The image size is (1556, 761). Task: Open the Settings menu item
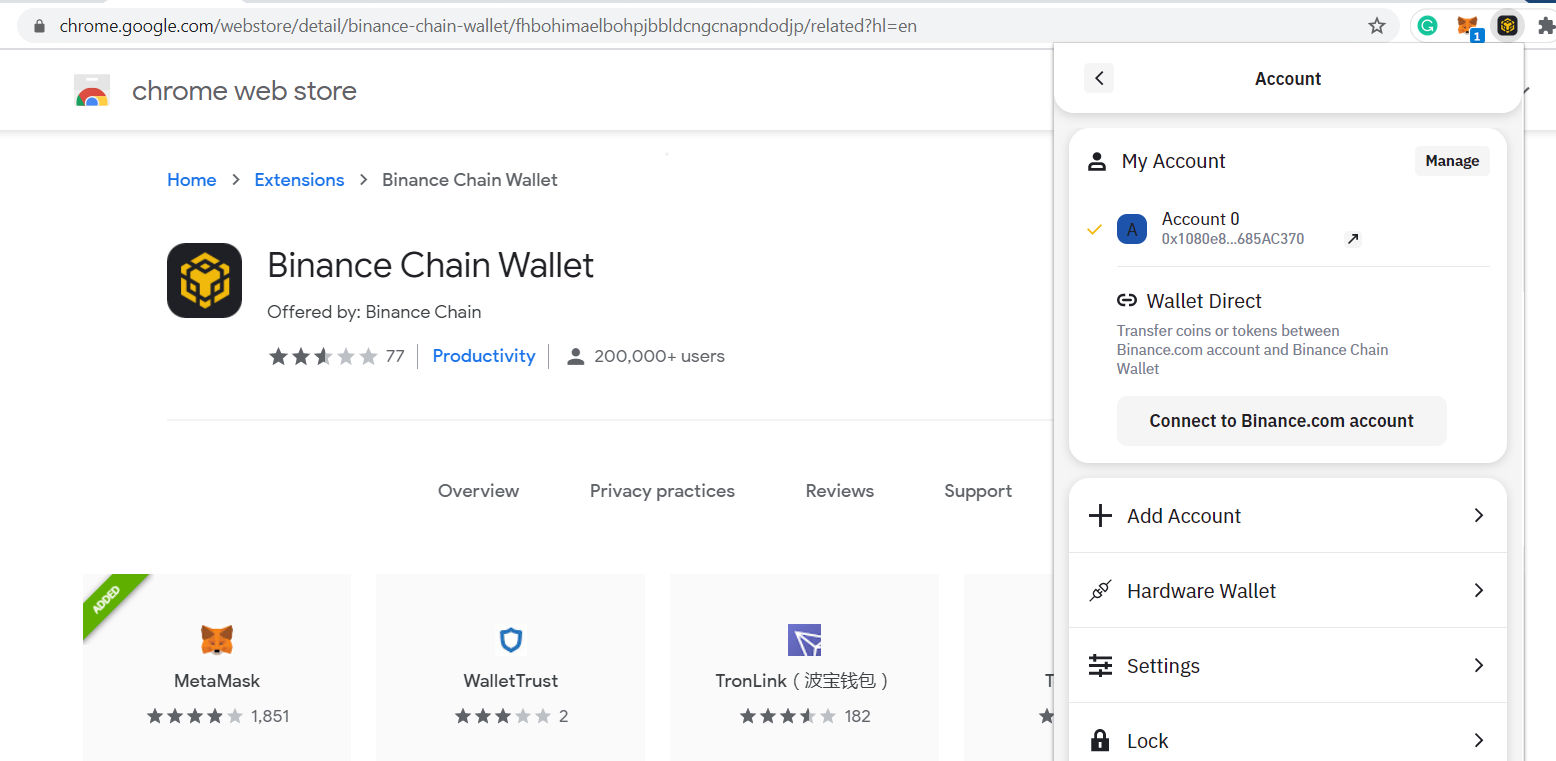1288,666
